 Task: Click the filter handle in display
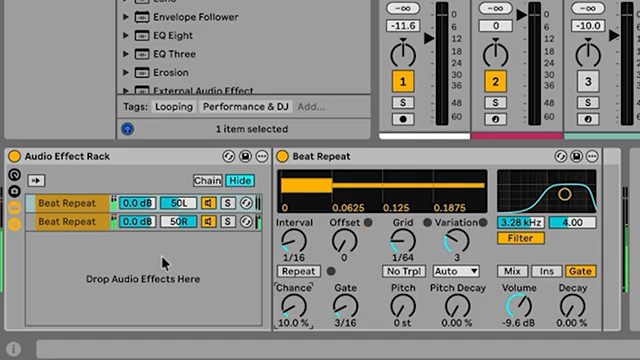[x=565, y=194]
